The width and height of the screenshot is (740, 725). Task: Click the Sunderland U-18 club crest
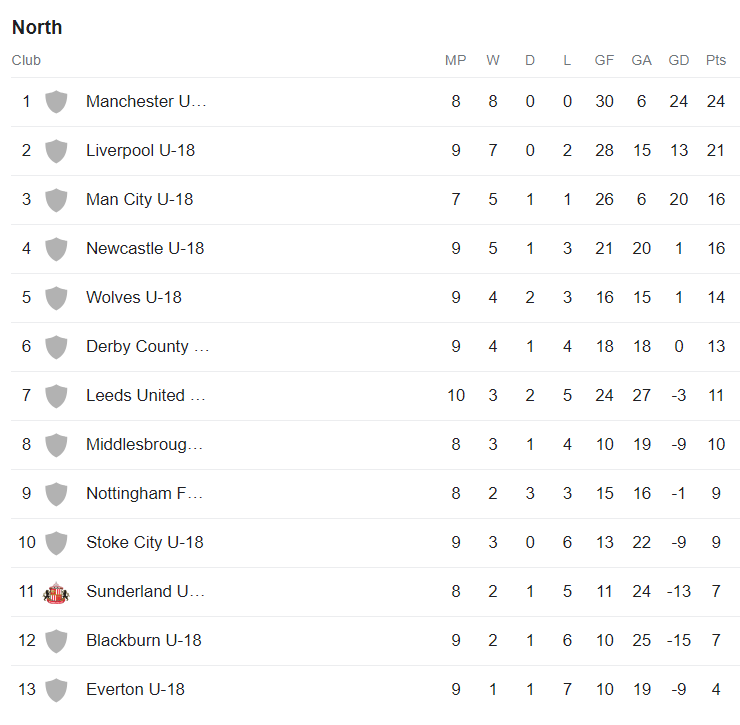pyautogui.click(x=56, y=592)
